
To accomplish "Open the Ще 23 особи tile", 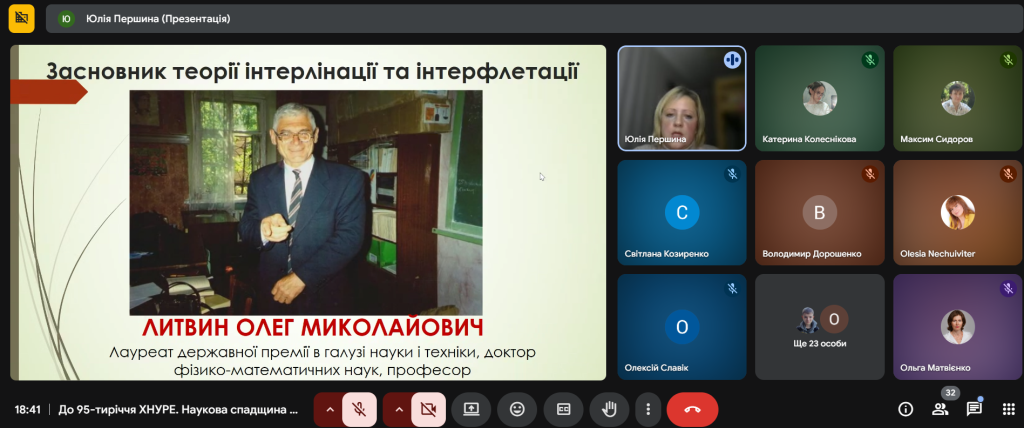I will [x=820, y=327].
